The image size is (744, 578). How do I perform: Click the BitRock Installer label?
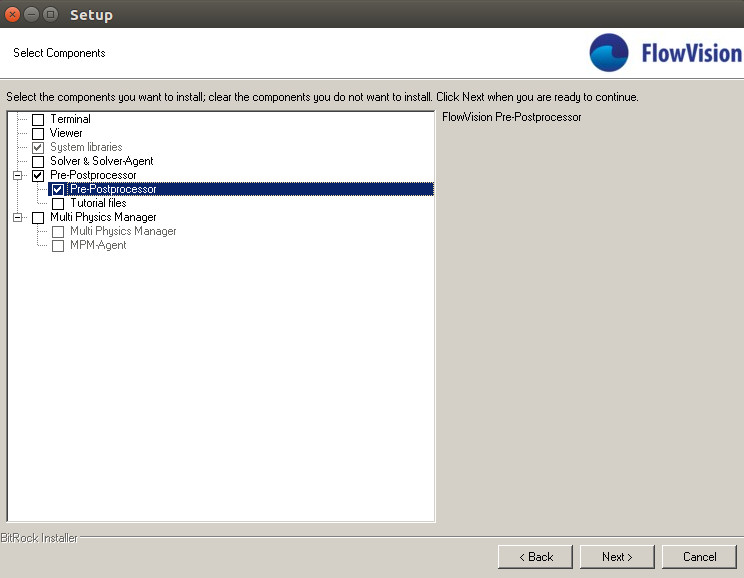pos(39,538)
